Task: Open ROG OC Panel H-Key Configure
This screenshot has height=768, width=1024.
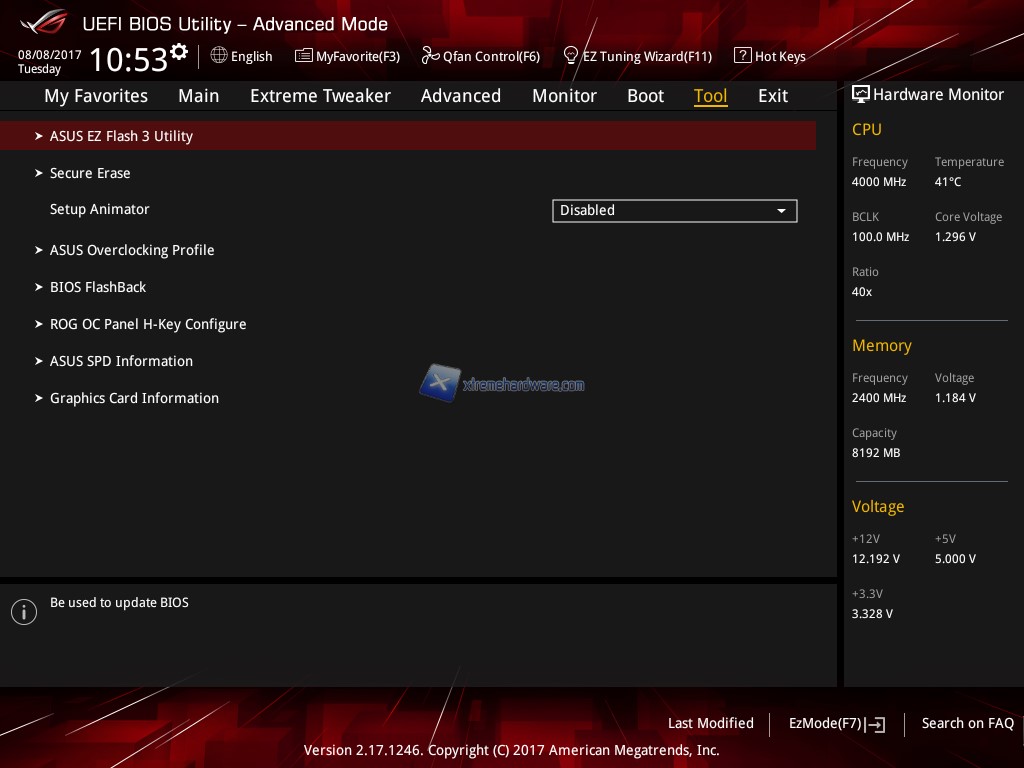Action: (x=148, y=324)
